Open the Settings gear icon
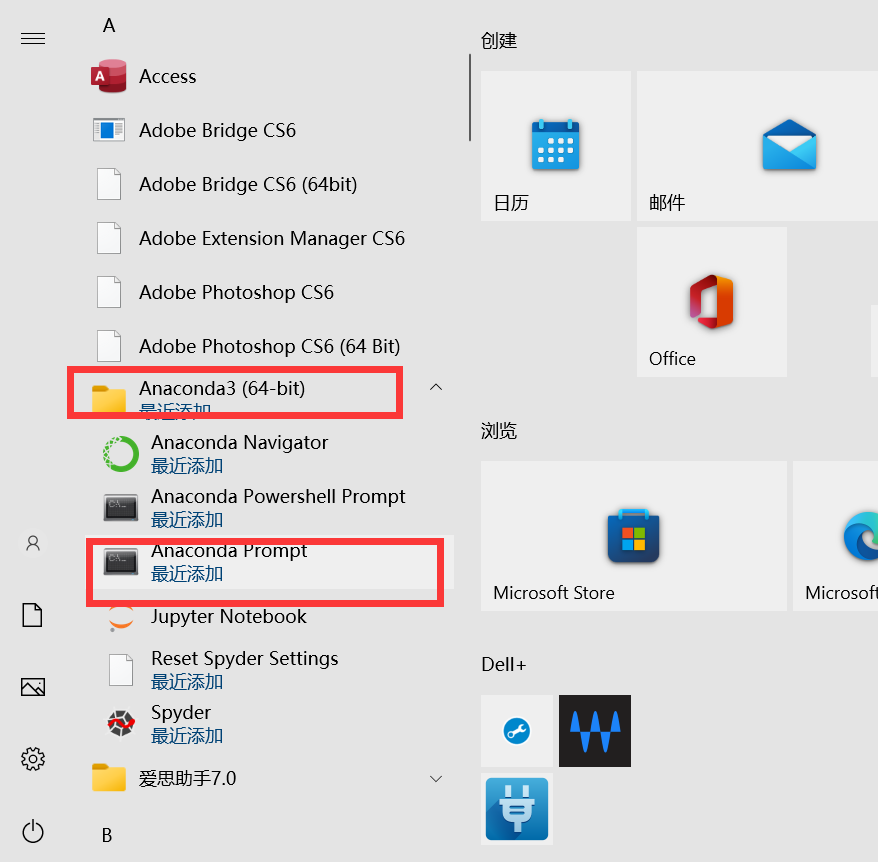The height and width of the screenshot is (862, 878). [x=33, y=759]
